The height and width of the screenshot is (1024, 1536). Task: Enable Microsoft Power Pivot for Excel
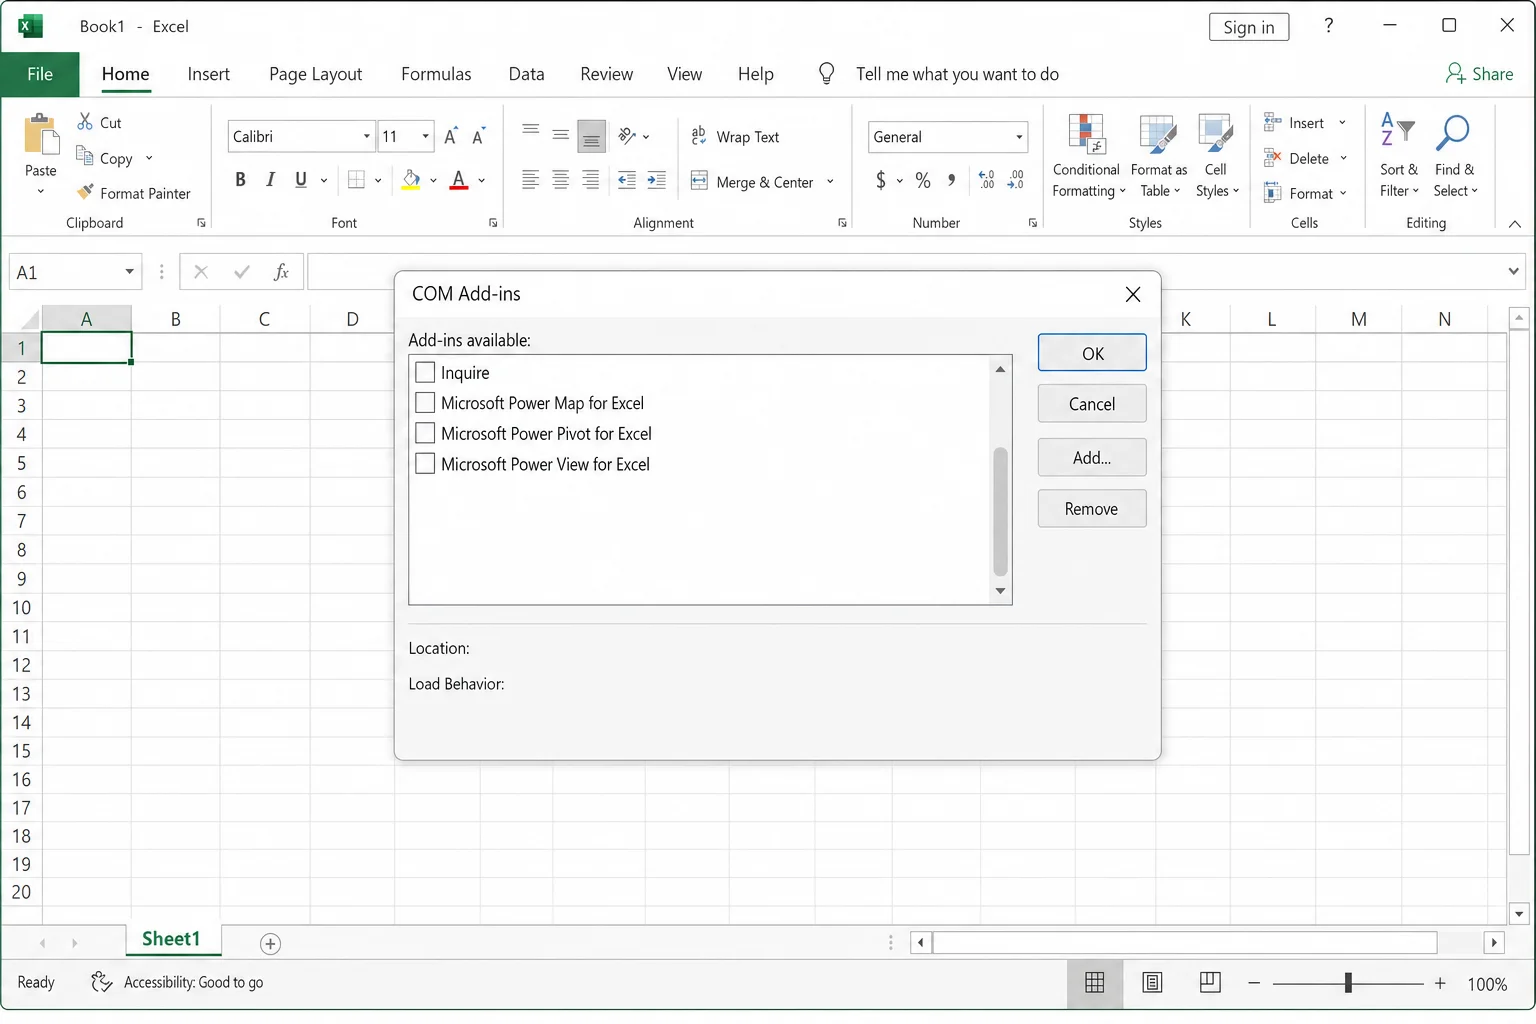(425, 433)
